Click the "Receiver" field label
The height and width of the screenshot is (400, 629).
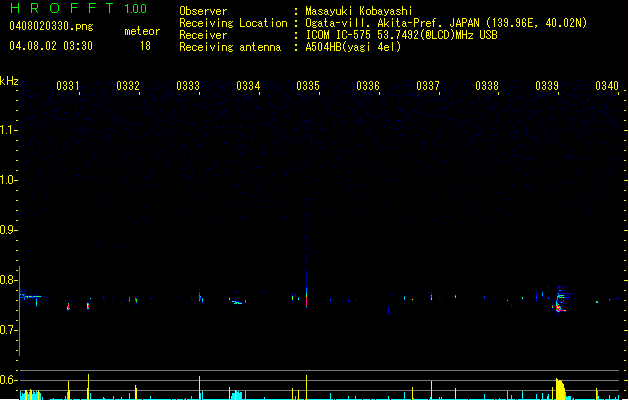coord(203,35)
